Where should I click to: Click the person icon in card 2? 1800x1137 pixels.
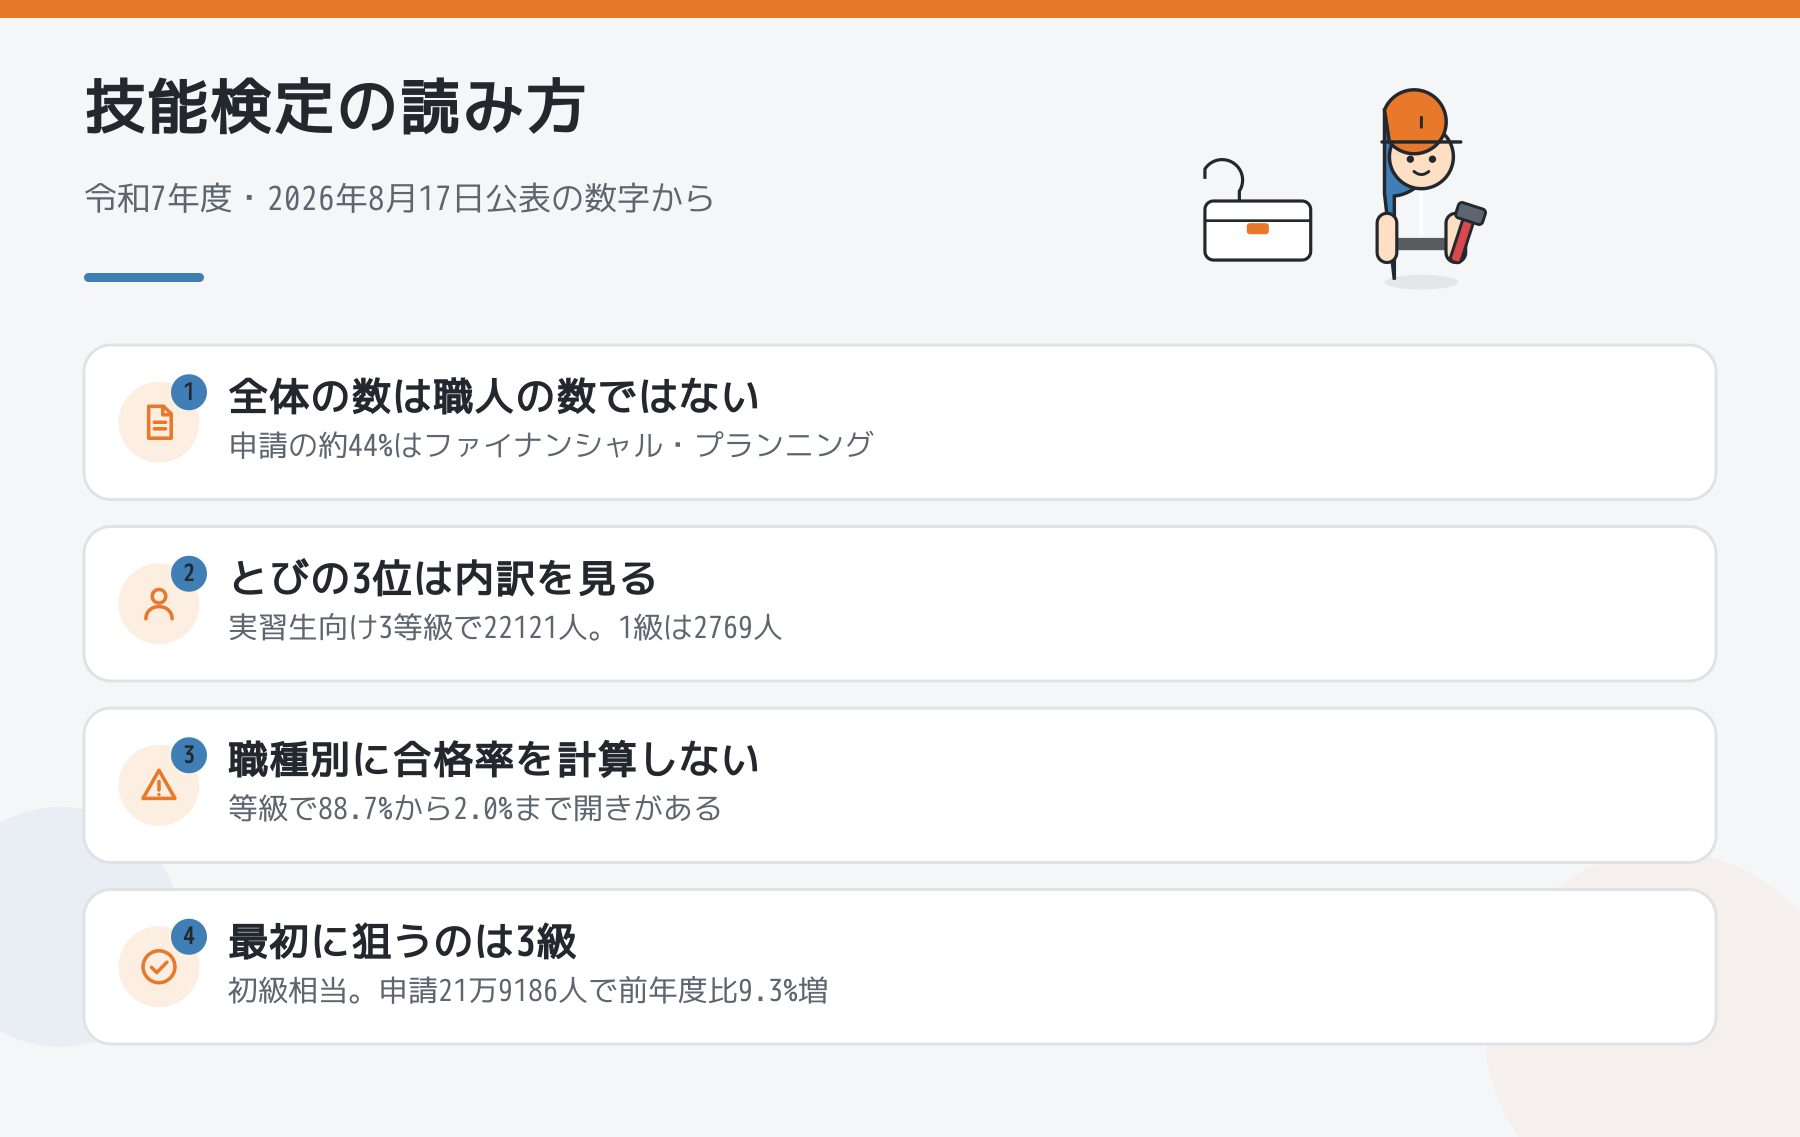point(159,604)
